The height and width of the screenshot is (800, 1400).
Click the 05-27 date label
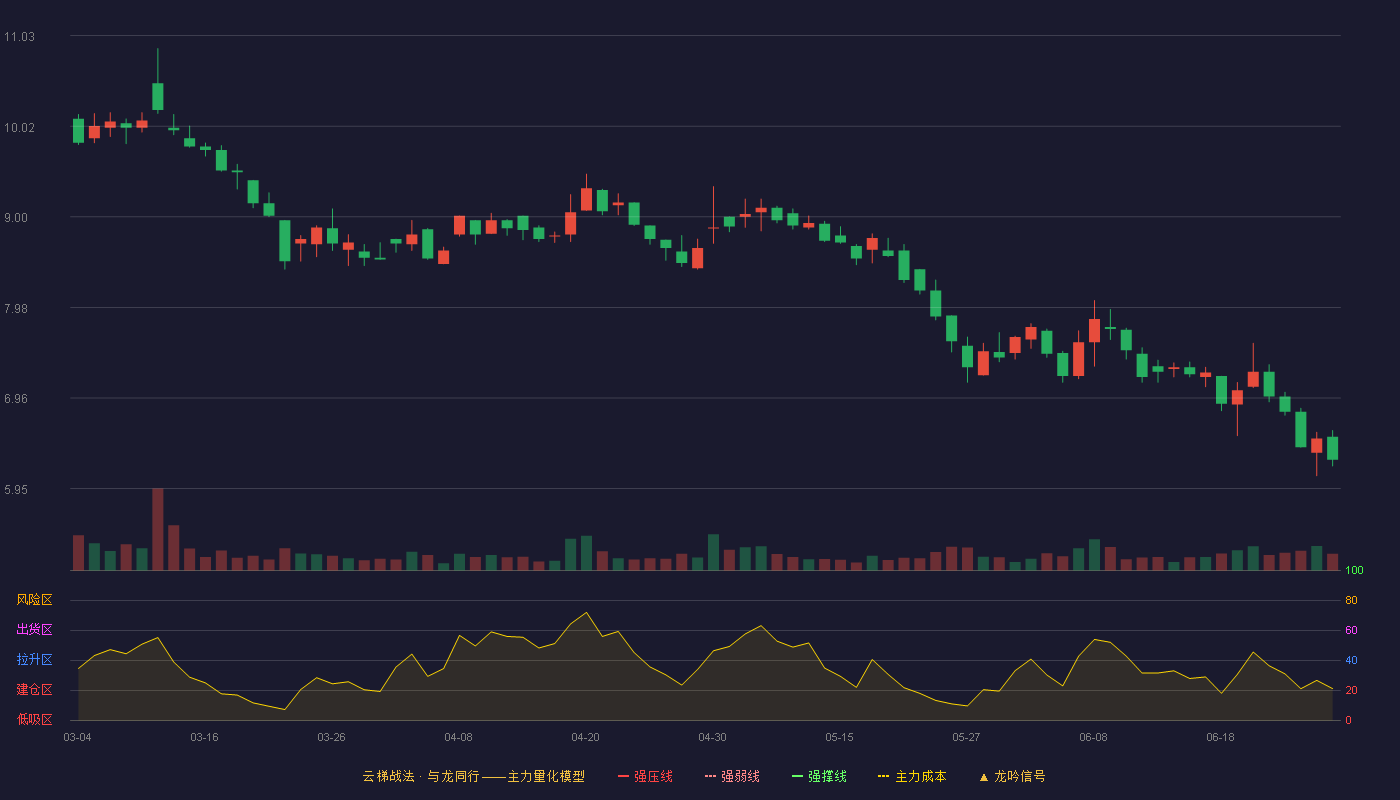click(966, 737)
